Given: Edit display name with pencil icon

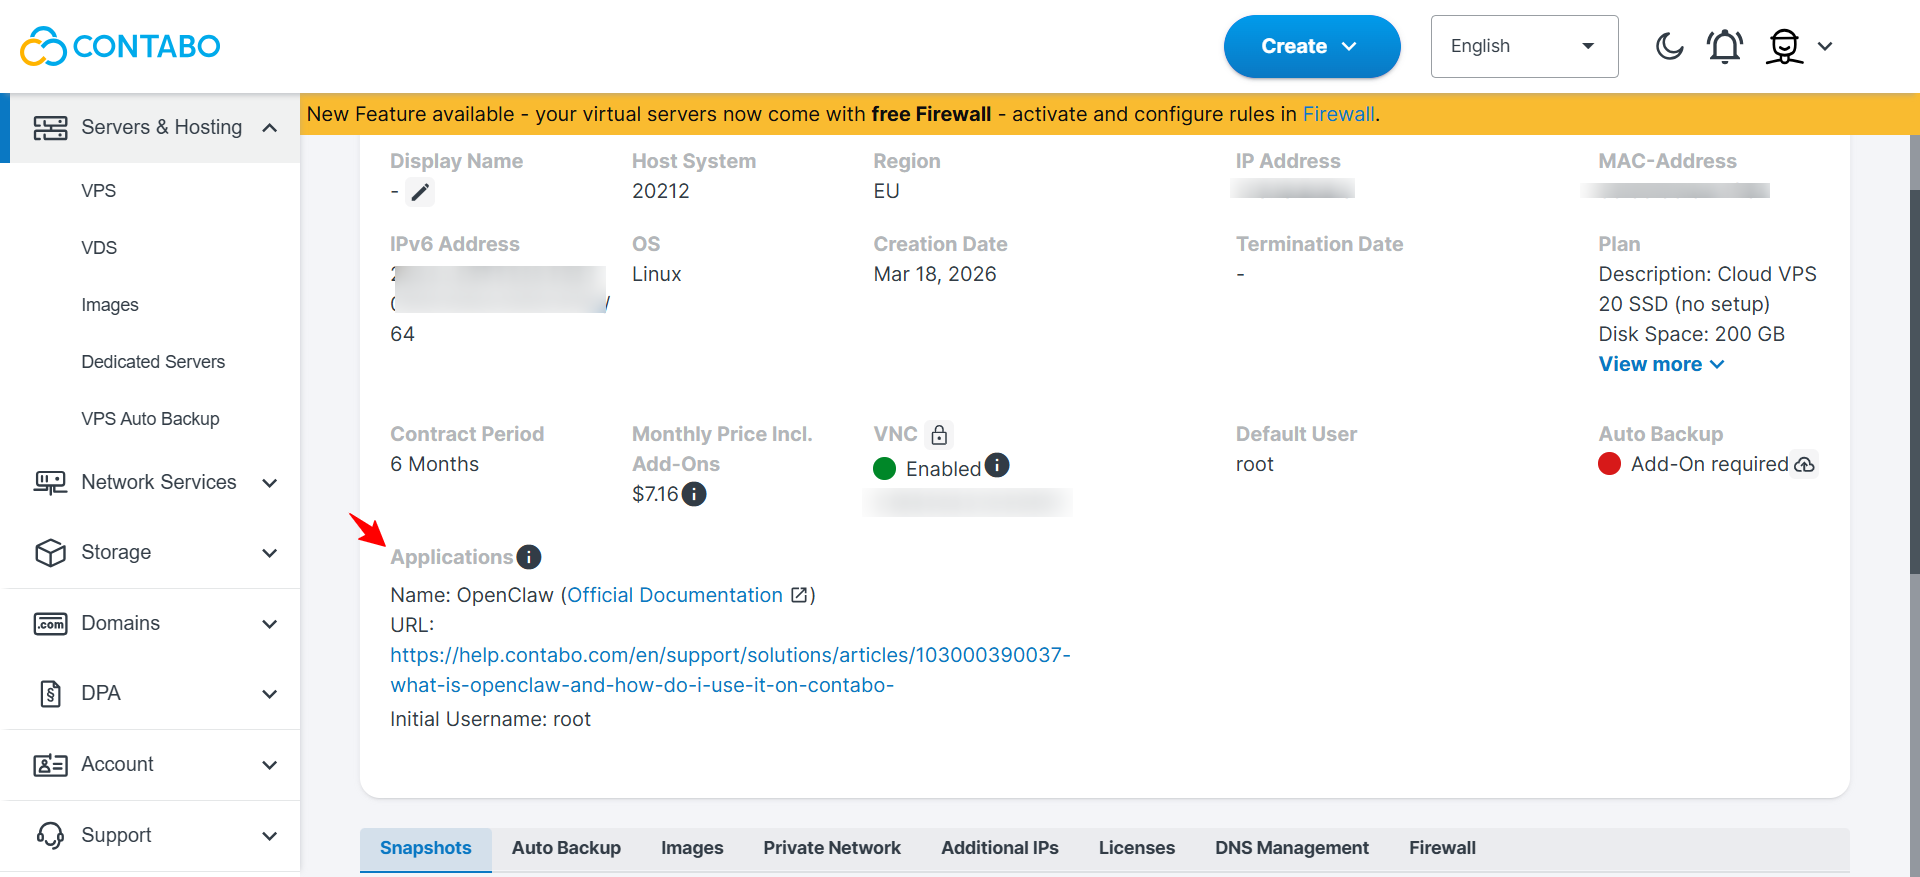Looking at the screenshot, I should (420, 191).
